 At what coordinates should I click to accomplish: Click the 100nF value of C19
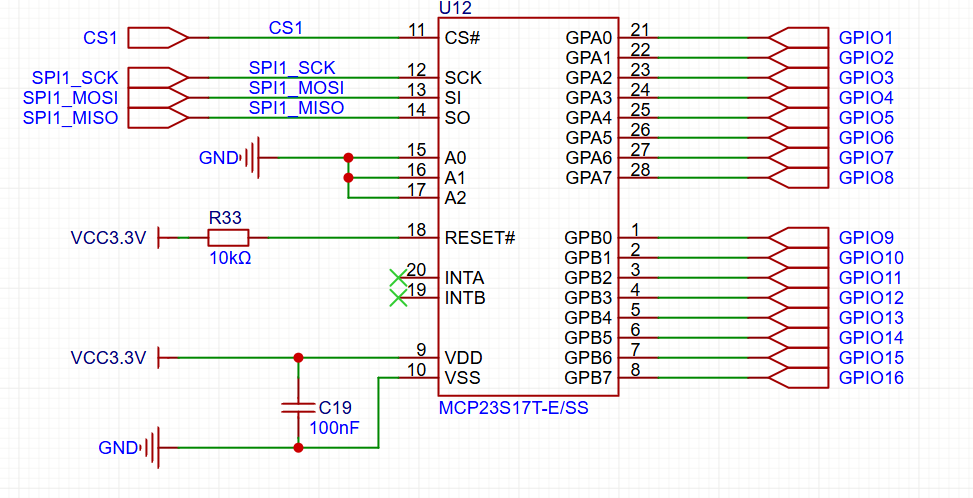336,428
